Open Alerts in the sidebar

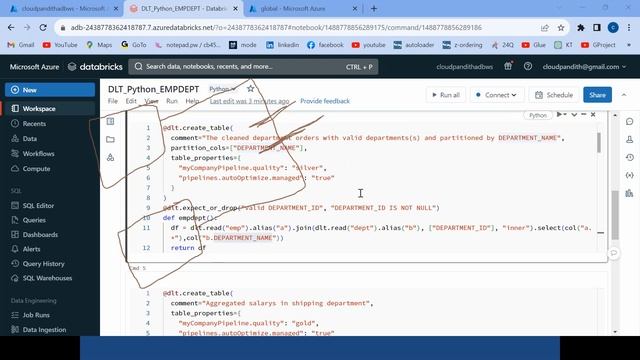click(x=31, y=249)
